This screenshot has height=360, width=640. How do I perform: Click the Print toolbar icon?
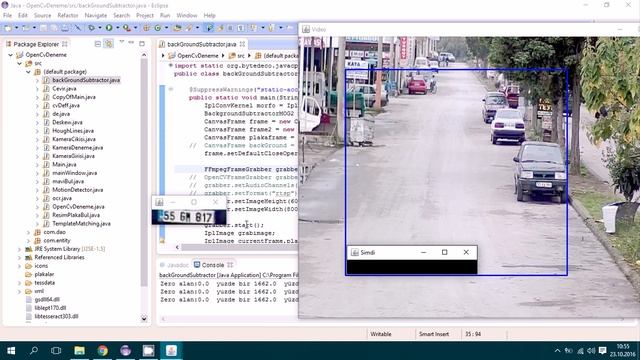(x=65, y=28)
